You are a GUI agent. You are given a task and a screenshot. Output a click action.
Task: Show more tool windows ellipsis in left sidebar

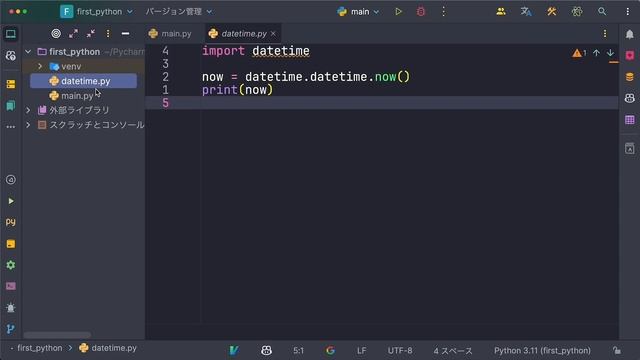click(11, 127)
